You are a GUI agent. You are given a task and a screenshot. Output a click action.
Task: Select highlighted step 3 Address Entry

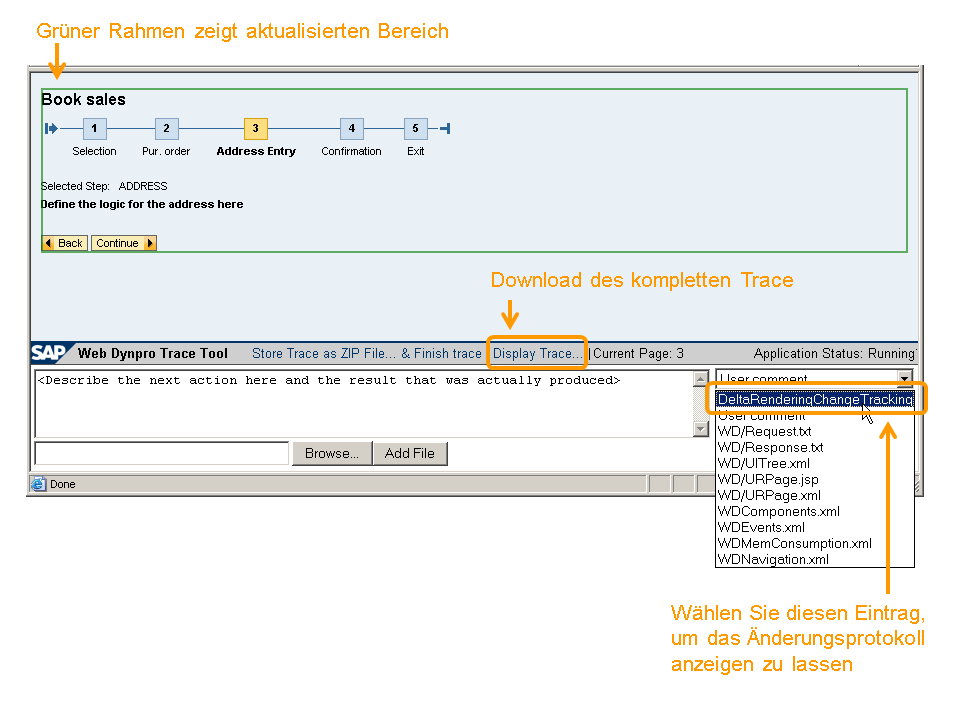click(x=255, y=128)
